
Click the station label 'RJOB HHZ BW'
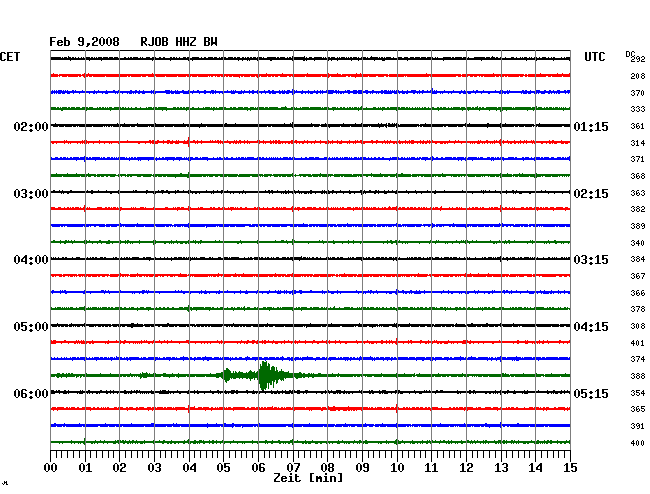click(x=179, y=42)
